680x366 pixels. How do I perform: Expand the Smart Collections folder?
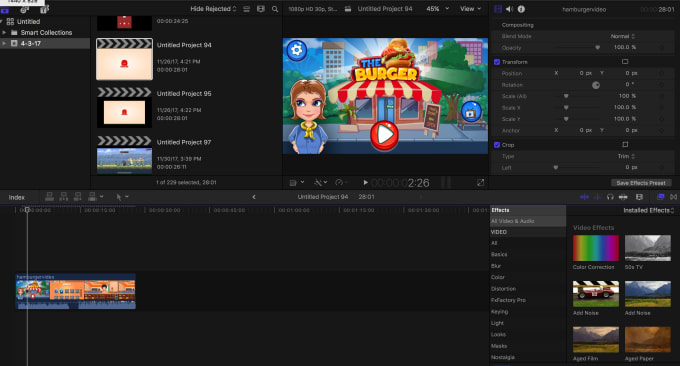(x=4, y=33)
